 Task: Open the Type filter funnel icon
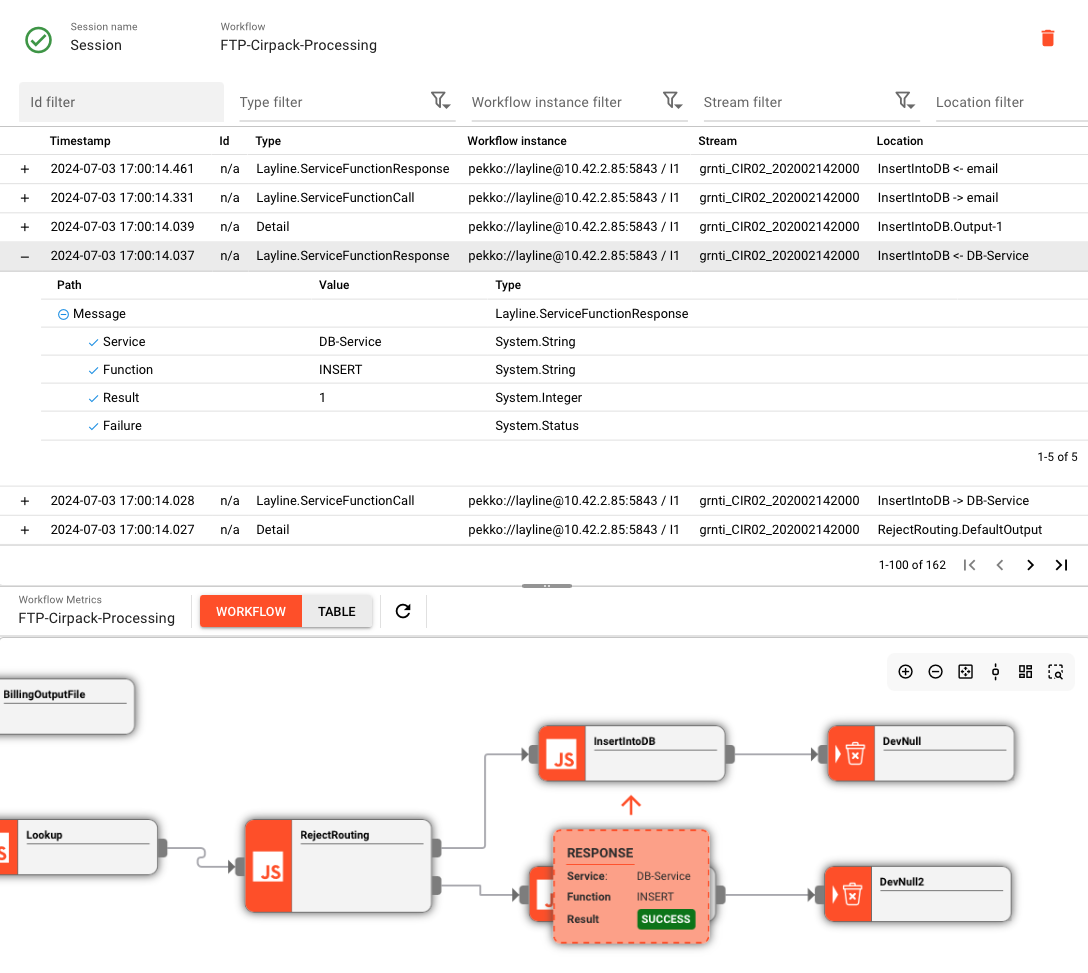click(440, 101)
